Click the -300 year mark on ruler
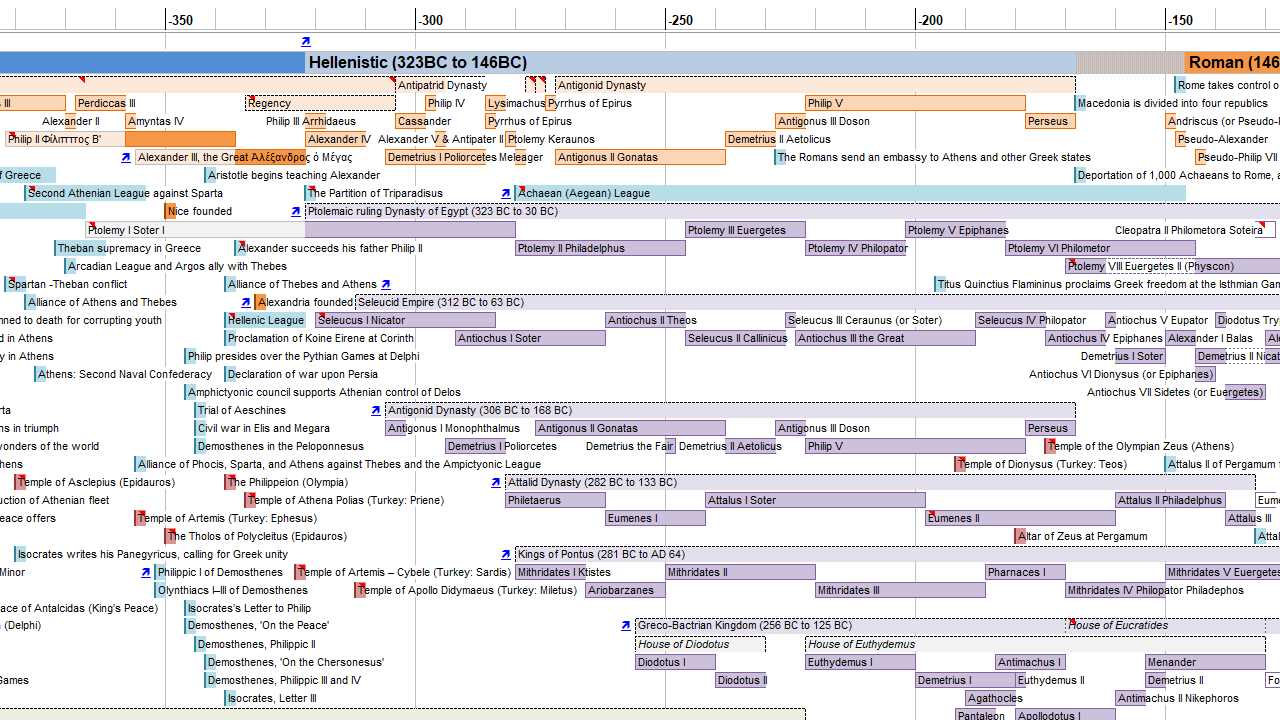This screenshot has height=720, width=1280. click(x=430, y=20)
